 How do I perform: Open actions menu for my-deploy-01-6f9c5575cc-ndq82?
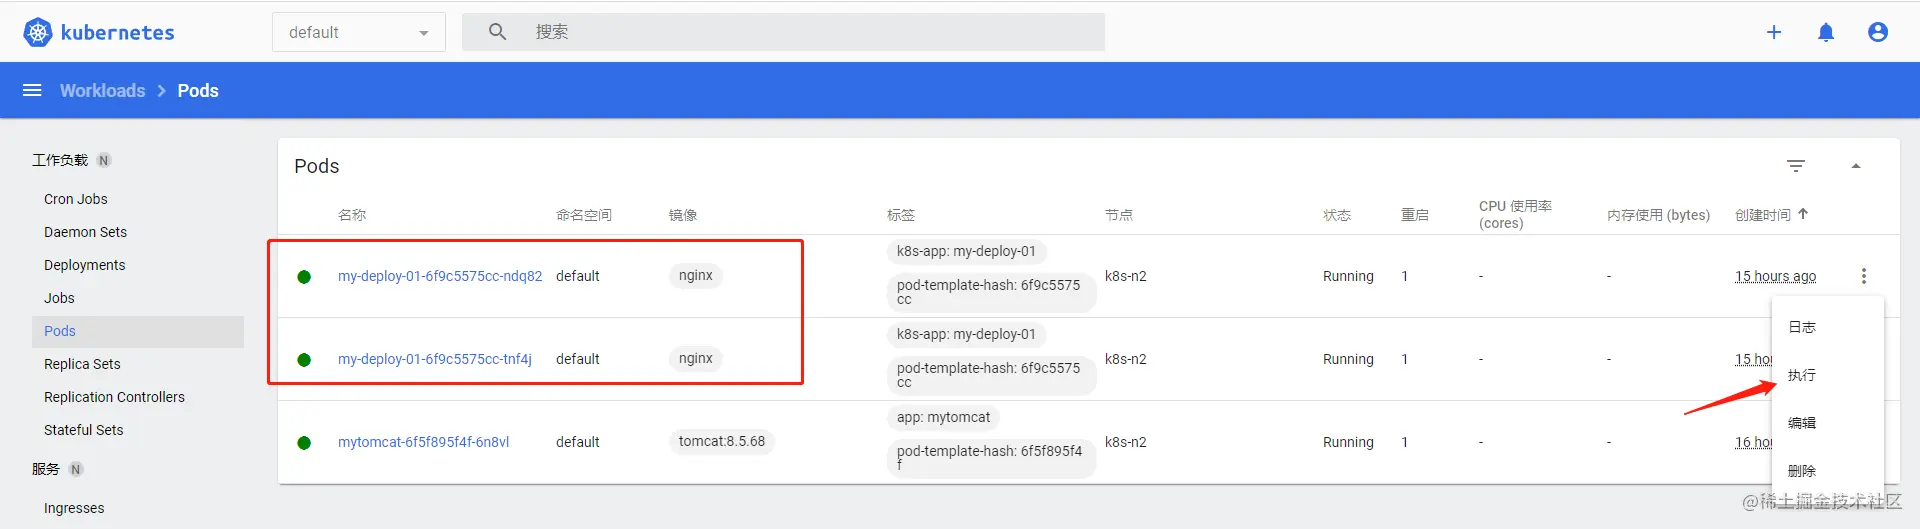(1864, 276)
